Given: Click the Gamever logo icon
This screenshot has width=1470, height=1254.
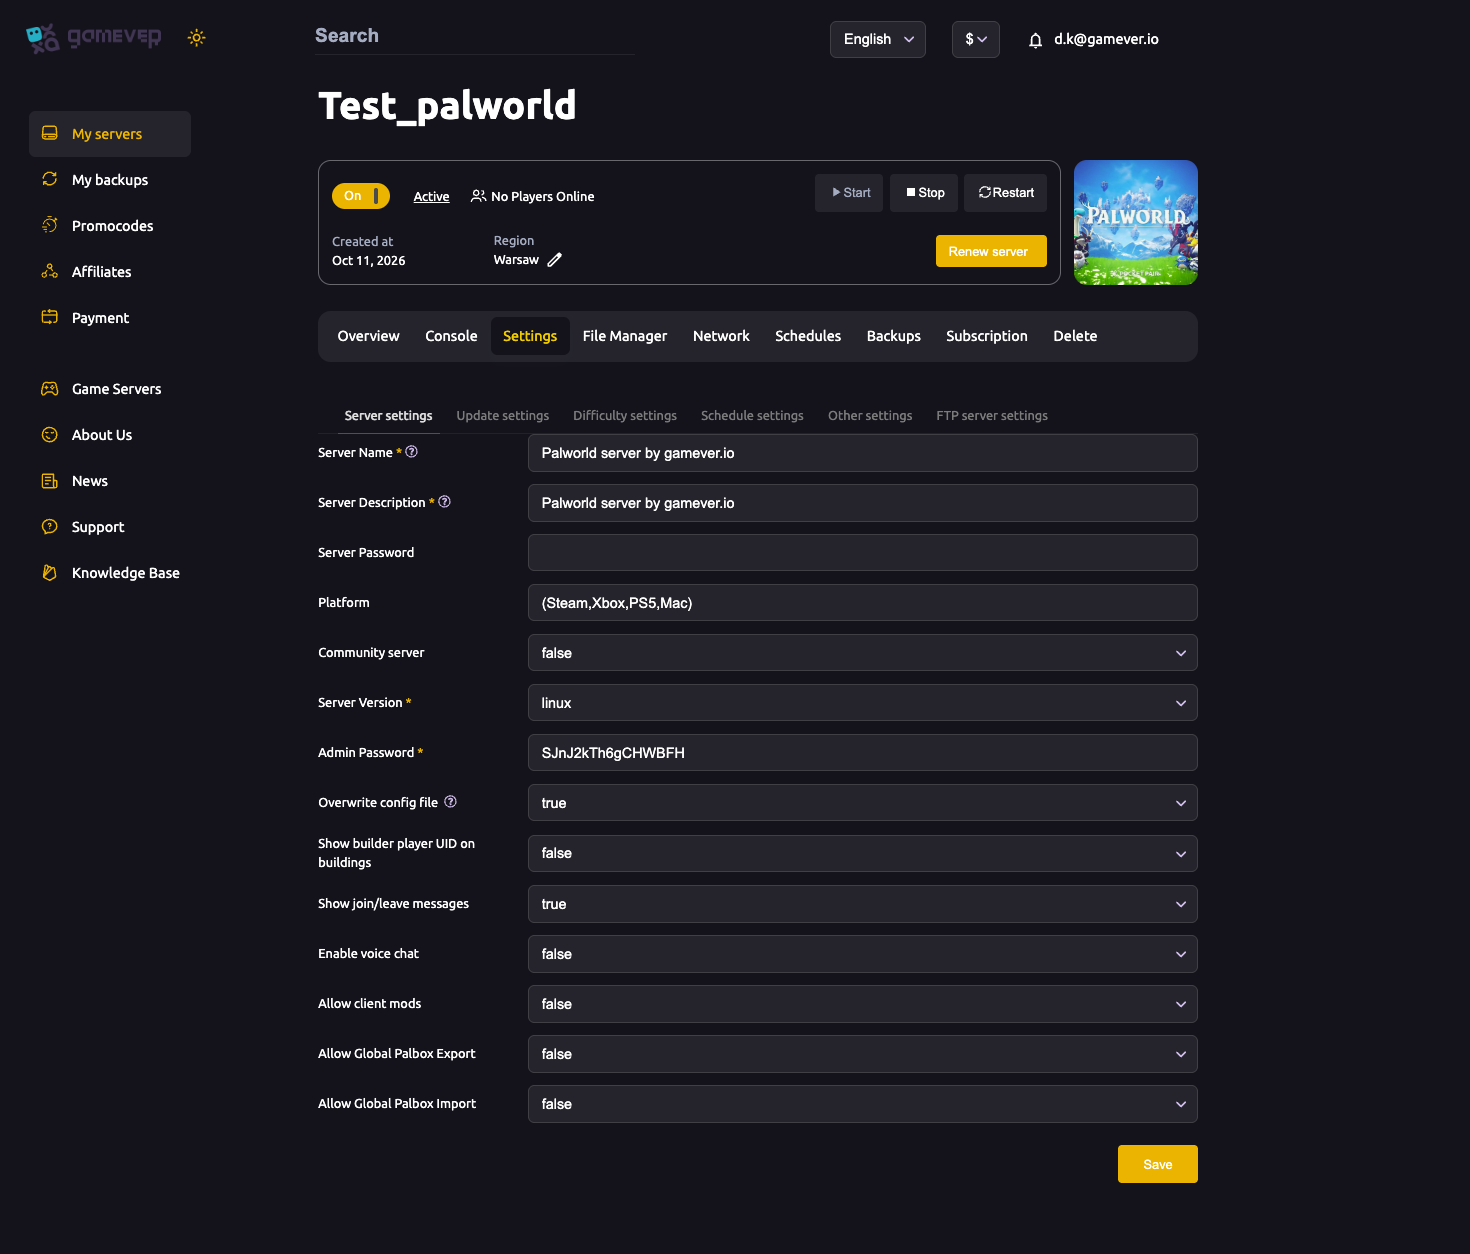Looking at the screenshot, I should point(43,38).
